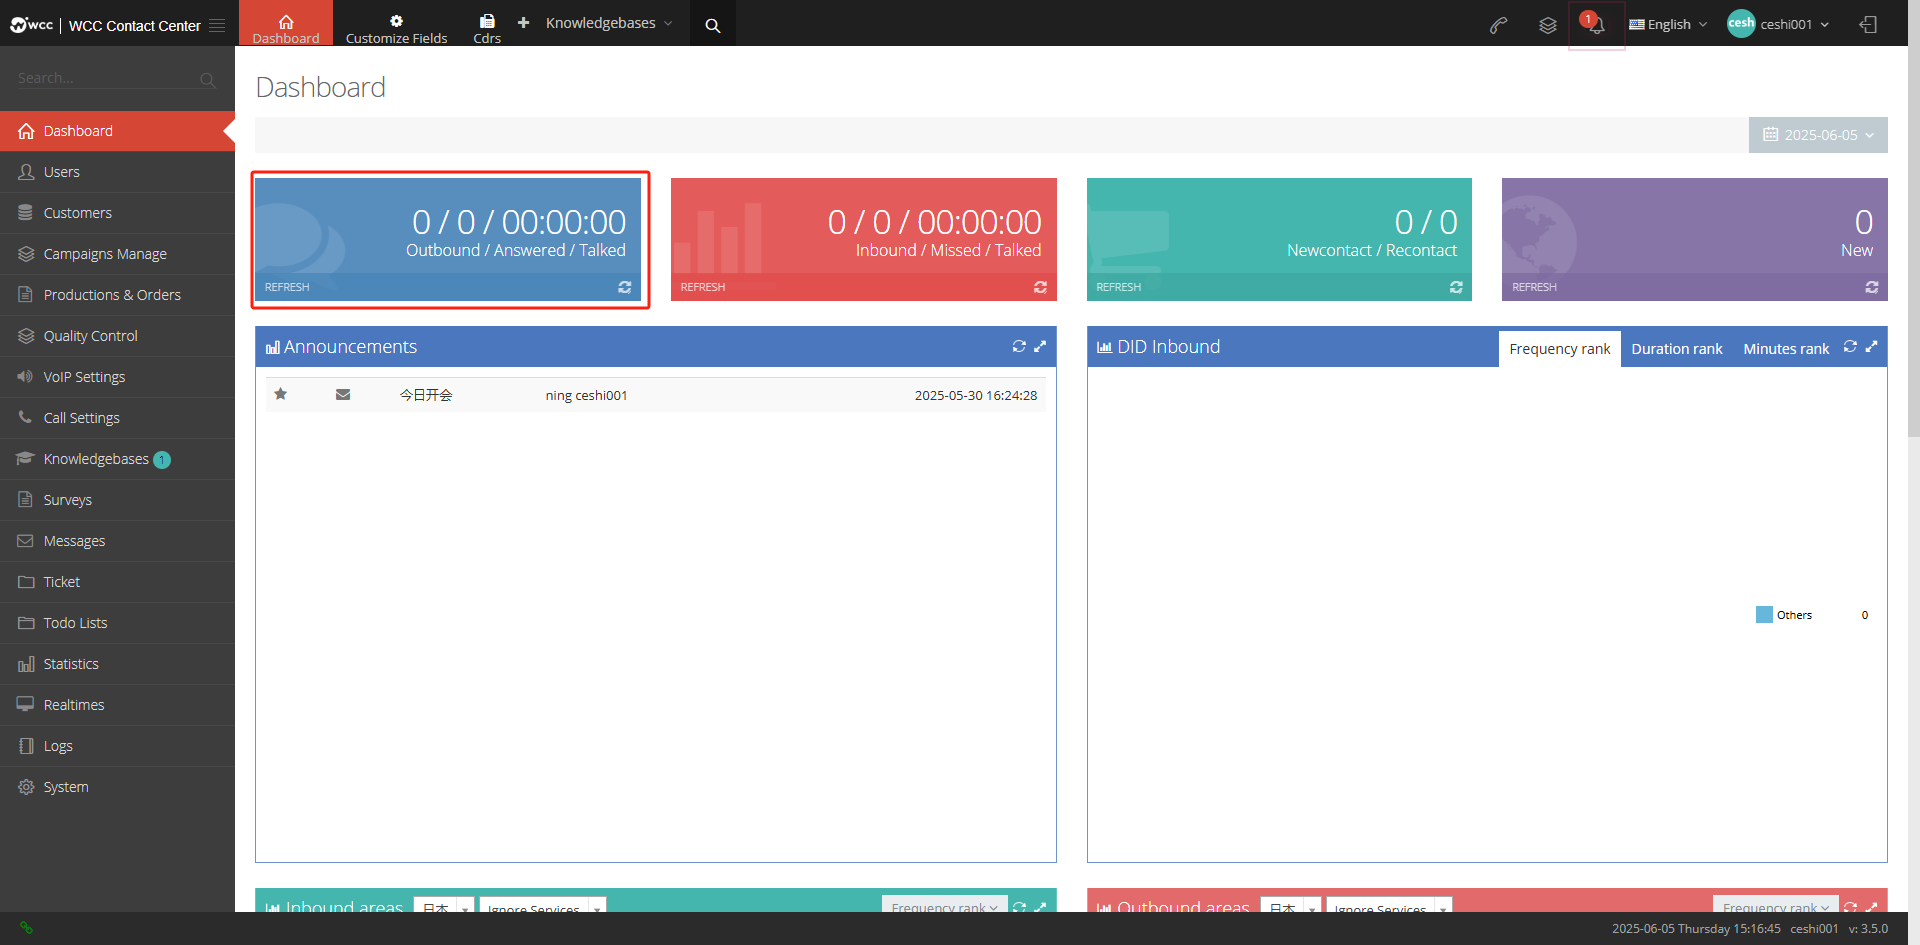Click the sidebar search magnifier icon

click(207, 79)
